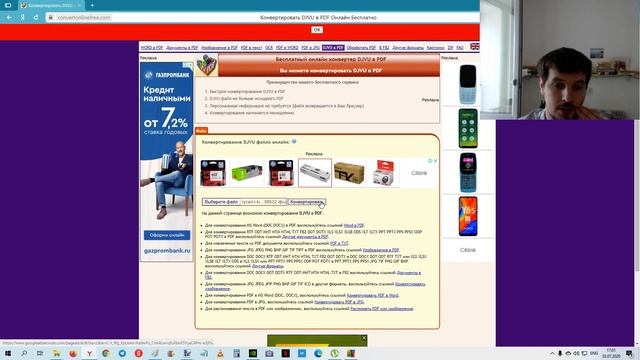Open the green toner cartridge ad thumbnail
Image resolution: width=640 pixels, height=360 pixels.
pos(247,173)
